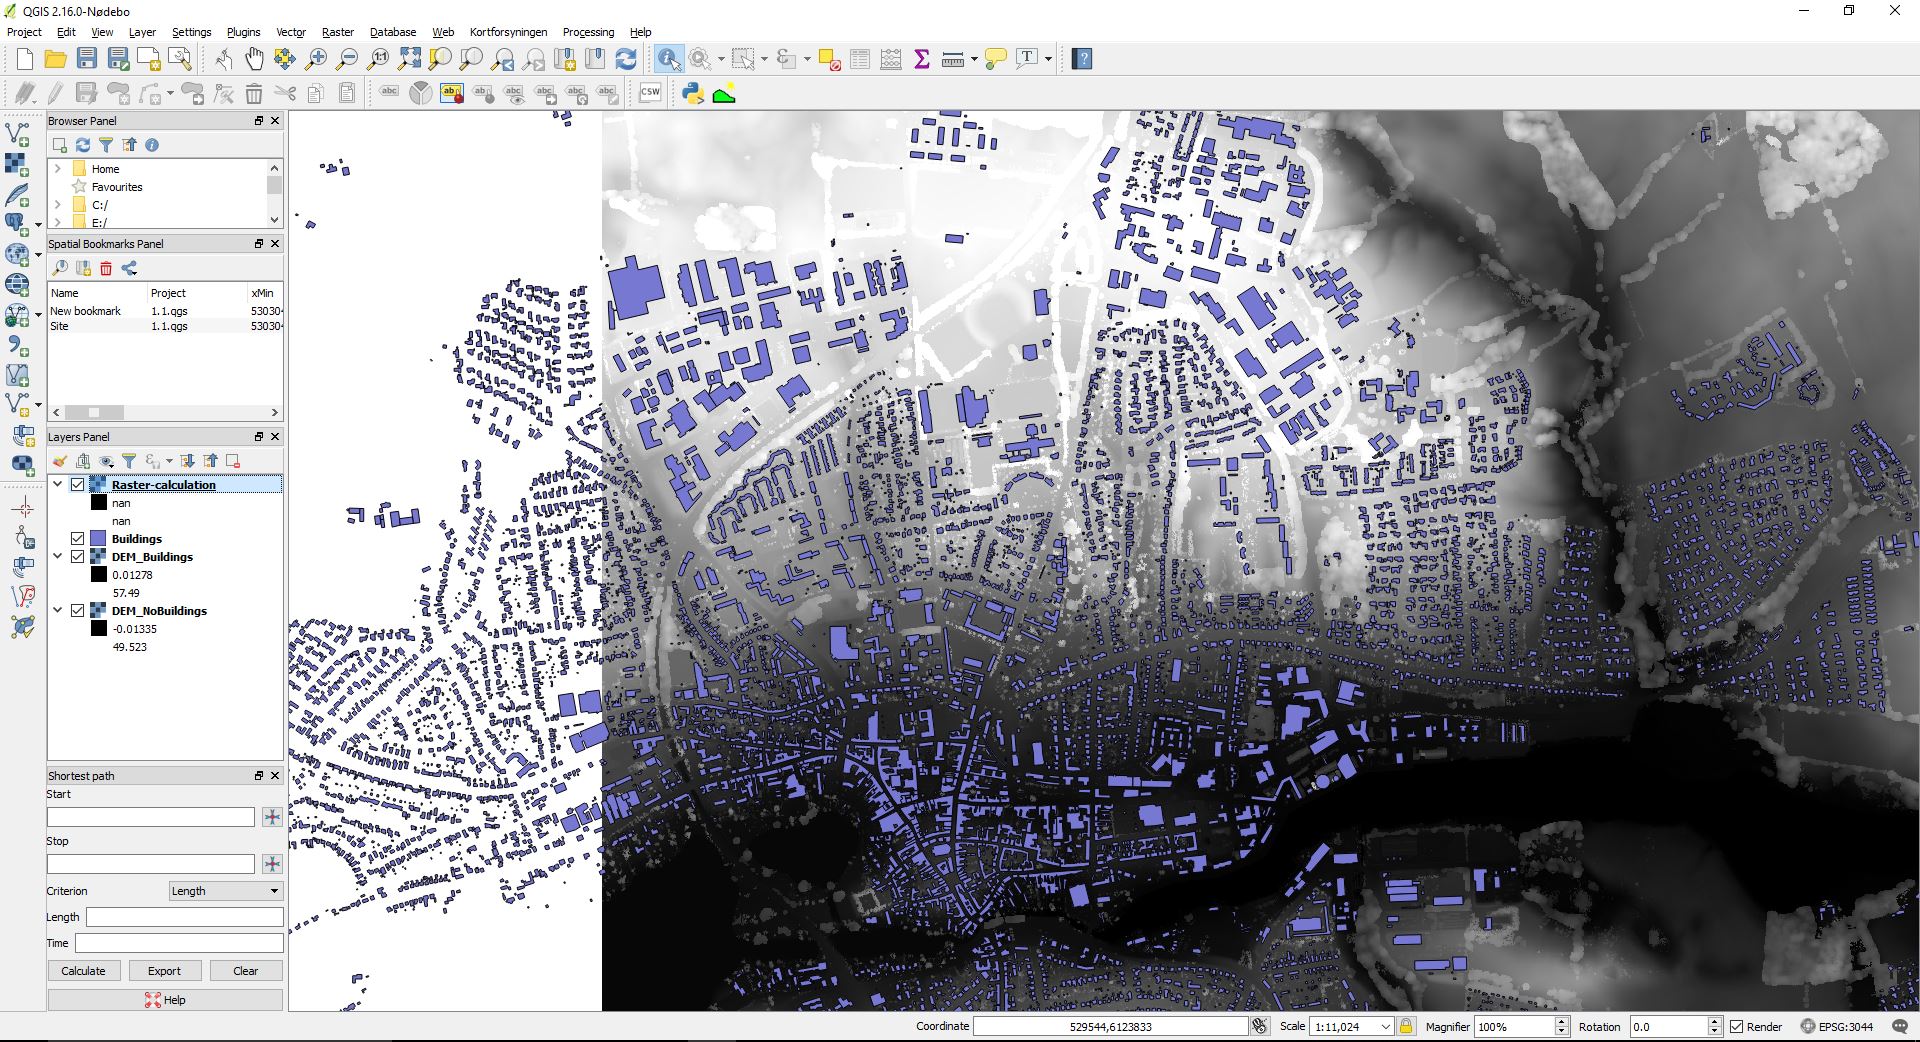The height and width of the screenshot is (1042, 1920).
Task: Open the Criterion Length dropdown
Action: 225,891
